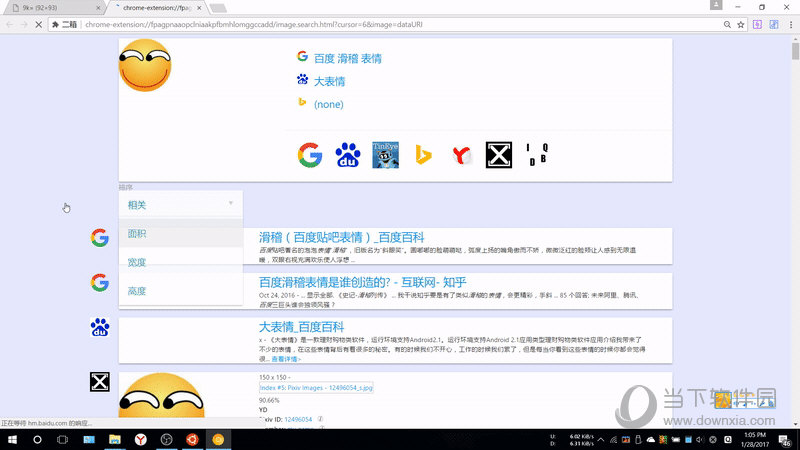Click the 90.66% similarity text
The image size is (800, 450).
pyautogui.click(x=269, y=401)
